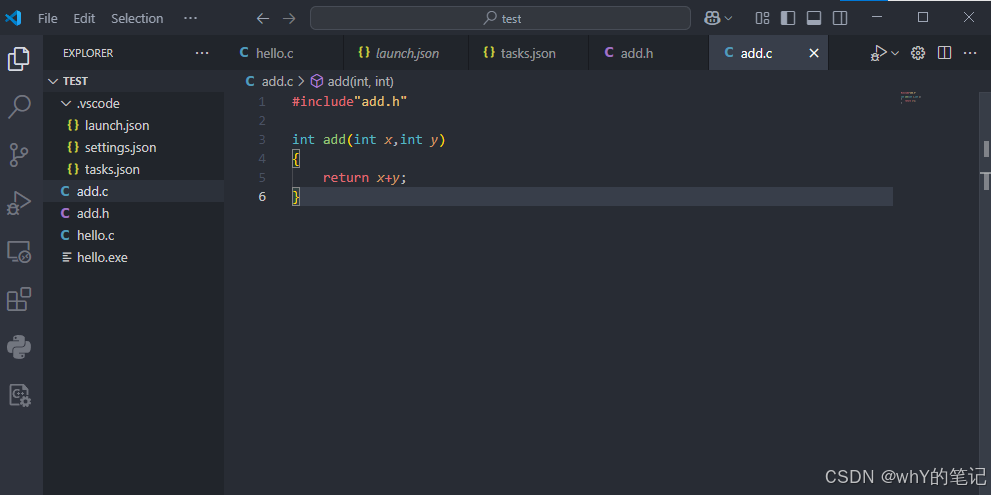
Task: Open settings.json in the explorer
Action: 133,147
